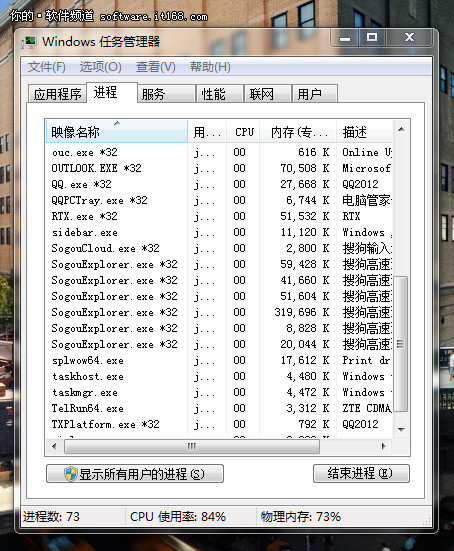Screen dimensions: 454x551
Task: Open the 选项(O) menu
Action: (x=100, y=67)
